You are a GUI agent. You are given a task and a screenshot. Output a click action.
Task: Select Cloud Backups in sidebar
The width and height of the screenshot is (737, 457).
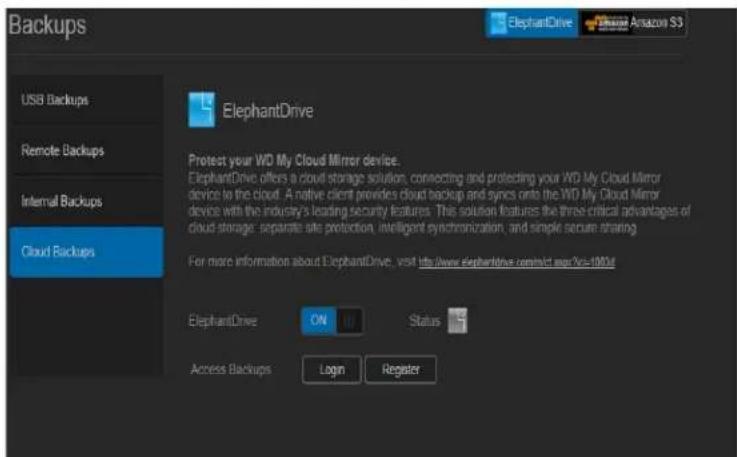point(86,252)
